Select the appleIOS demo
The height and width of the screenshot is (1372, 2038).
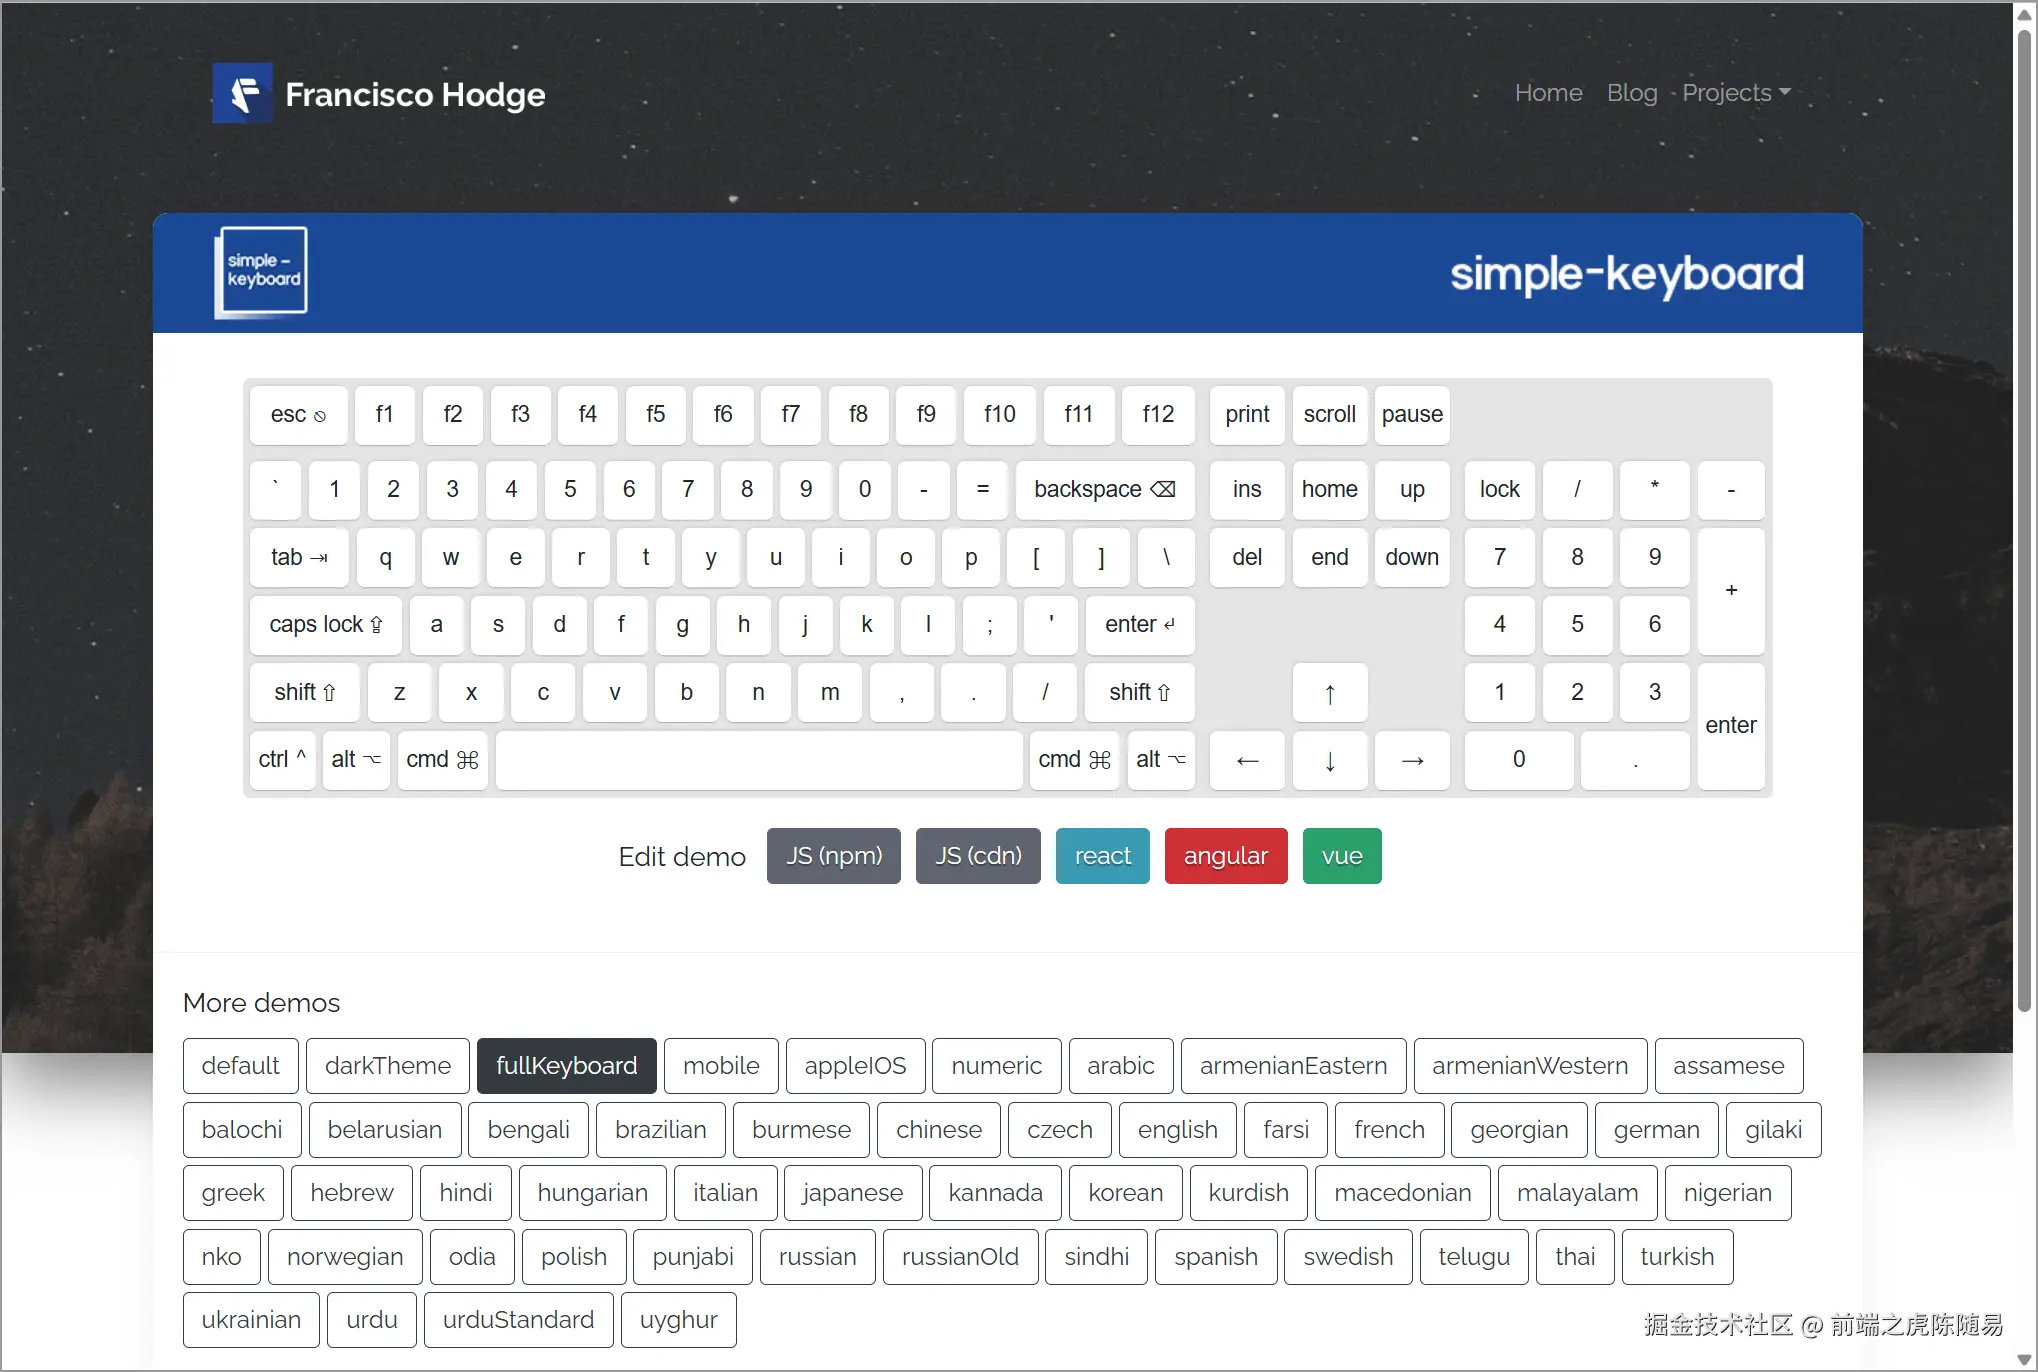pos(854,1065)
